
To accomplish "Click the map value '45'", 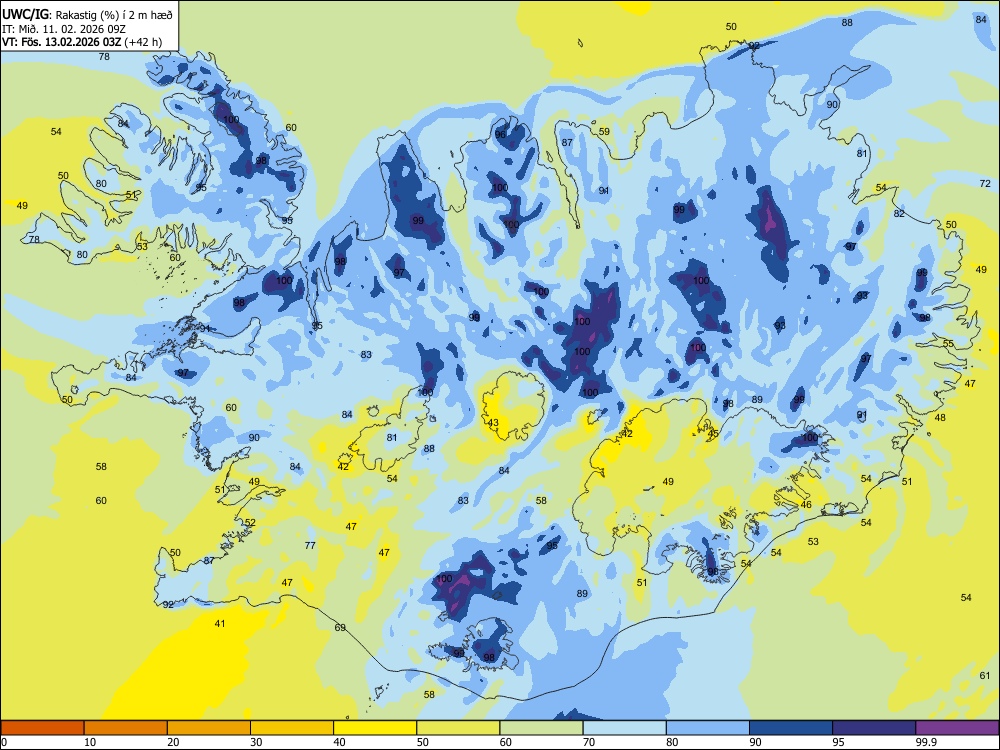I will point(713,434).
